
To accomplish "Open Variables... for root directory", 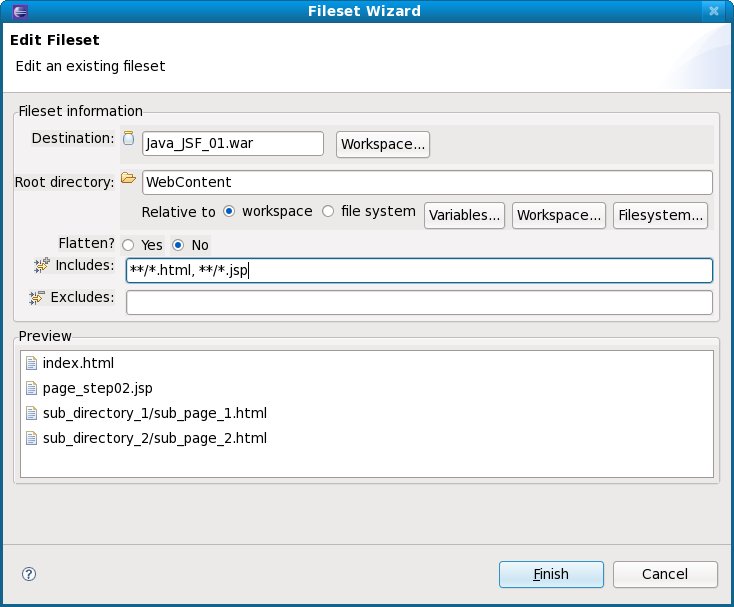I will point(465,215).
